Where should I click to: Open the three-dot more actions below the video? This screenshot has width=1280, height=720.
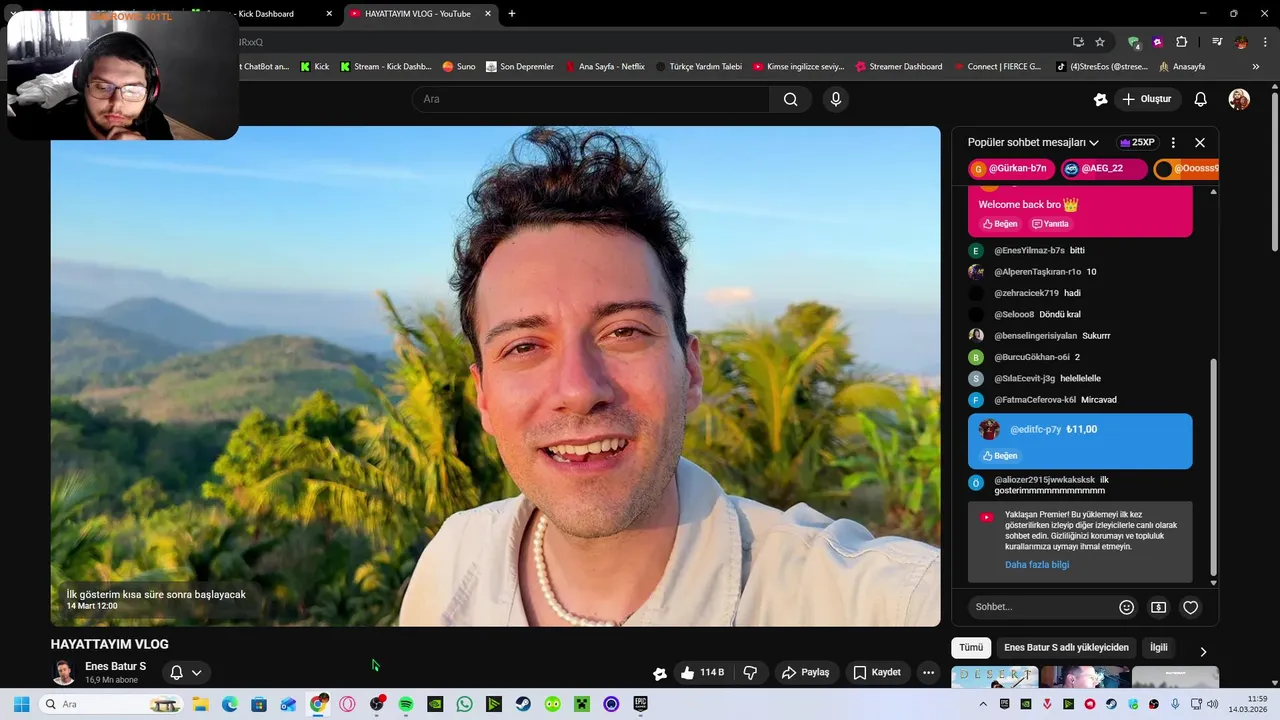click(928, 672)
